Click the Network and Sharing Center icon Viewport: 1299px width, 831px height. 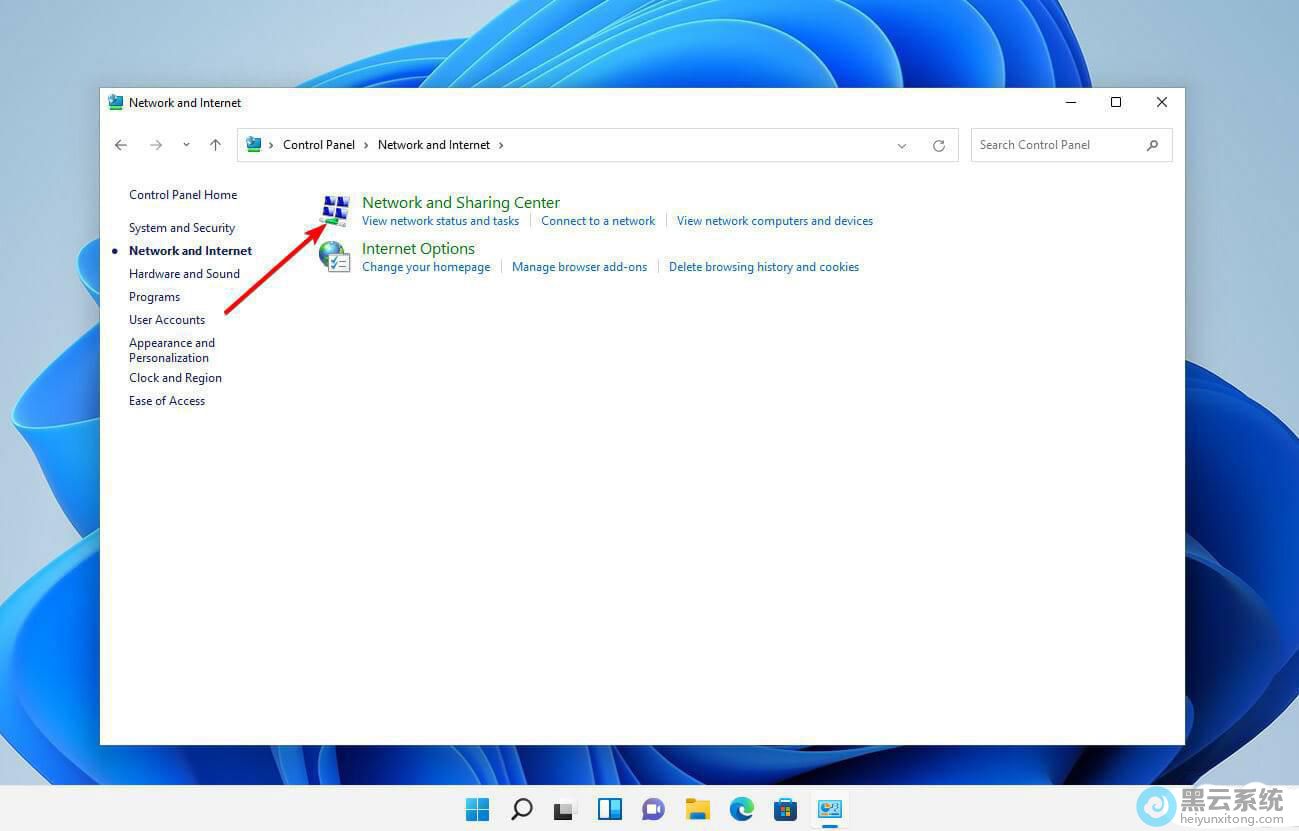[x=335, y=211]
